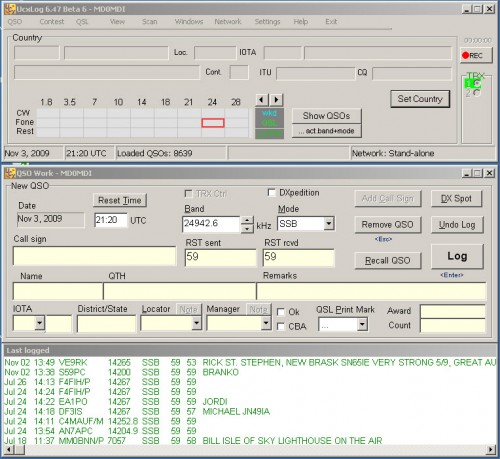Viewport: 500px width, 459px height.
Task: Start recording with the red REC button
Action: [x=476, y=55]
